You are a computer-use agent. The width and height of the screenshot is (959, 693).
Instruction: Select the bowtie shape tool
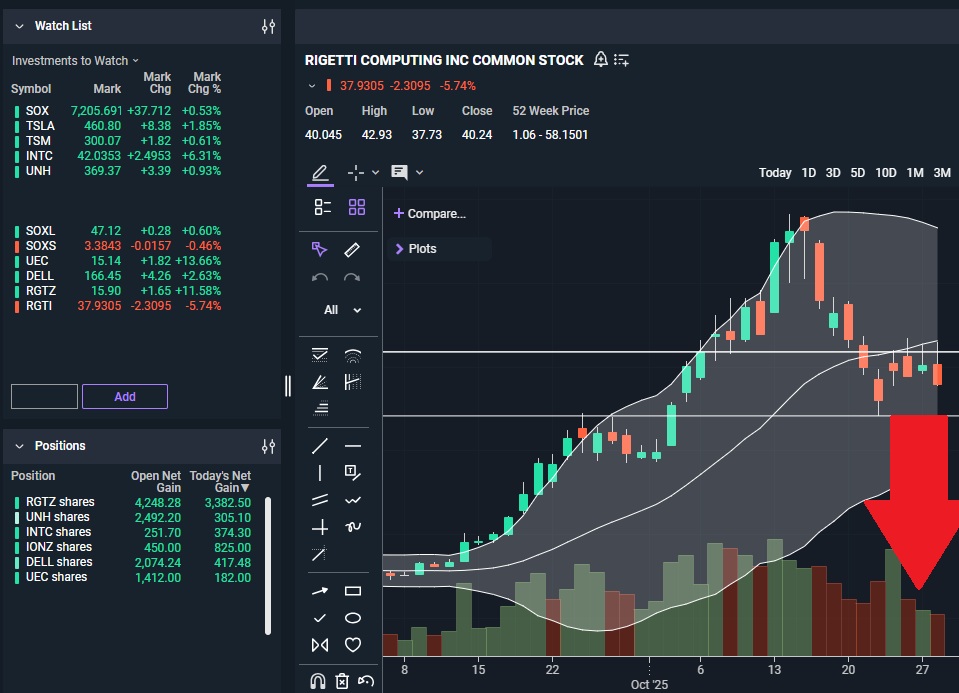click(x=320, y=645)
